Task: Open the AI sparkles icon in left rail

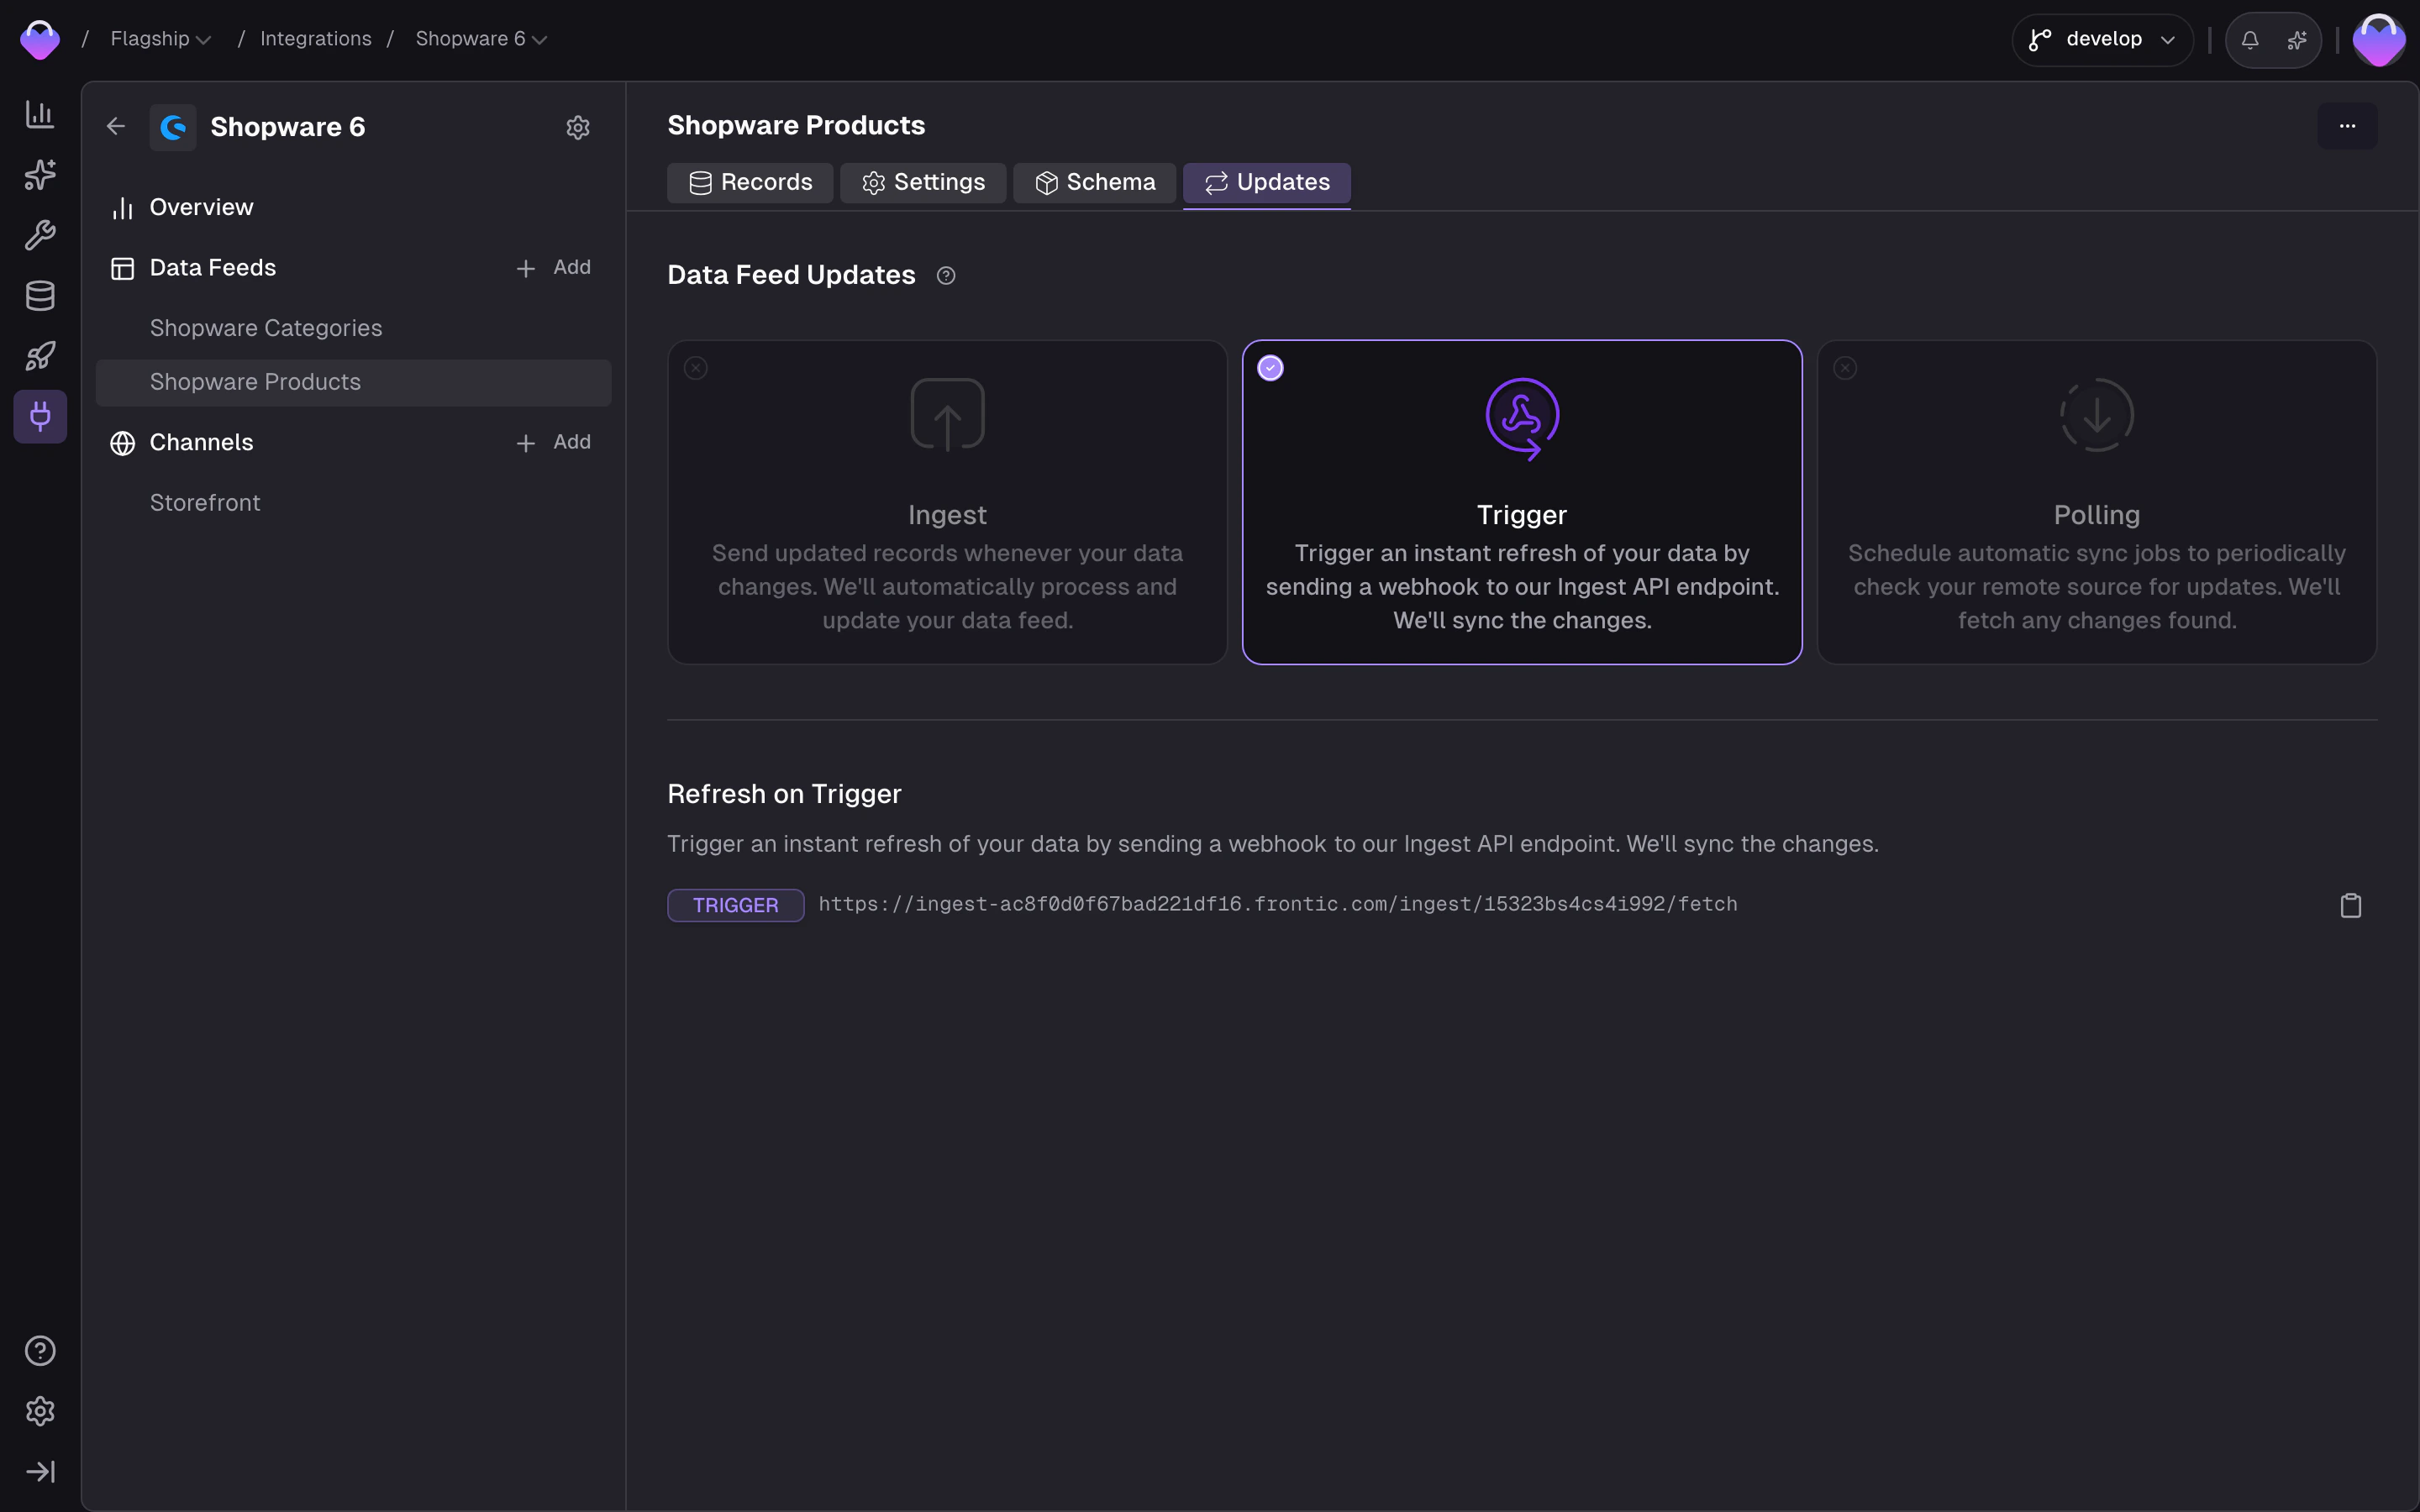Action: 40,175
